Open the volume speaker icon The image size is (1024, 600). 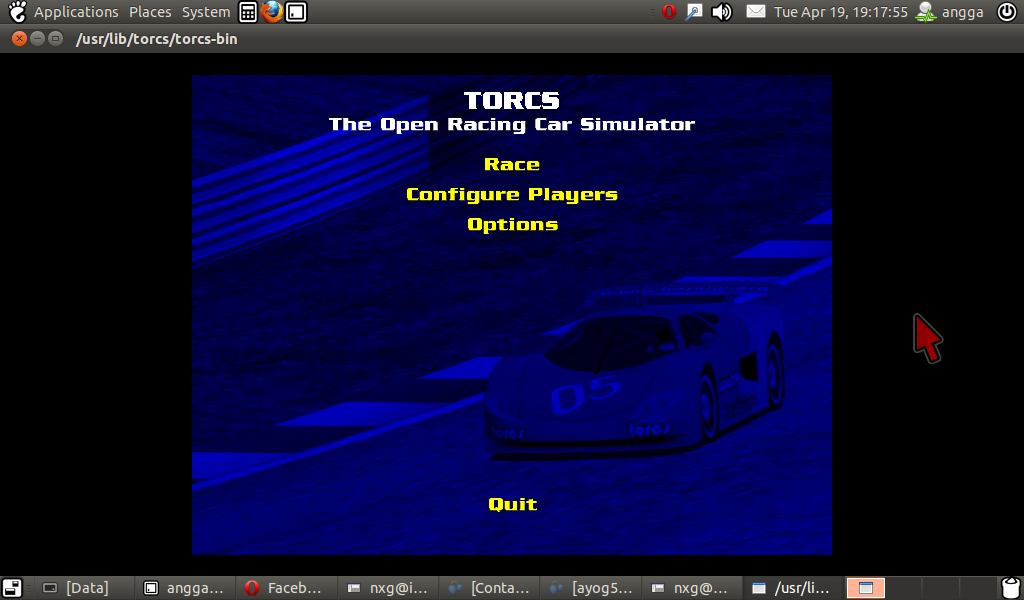[721, 12]
